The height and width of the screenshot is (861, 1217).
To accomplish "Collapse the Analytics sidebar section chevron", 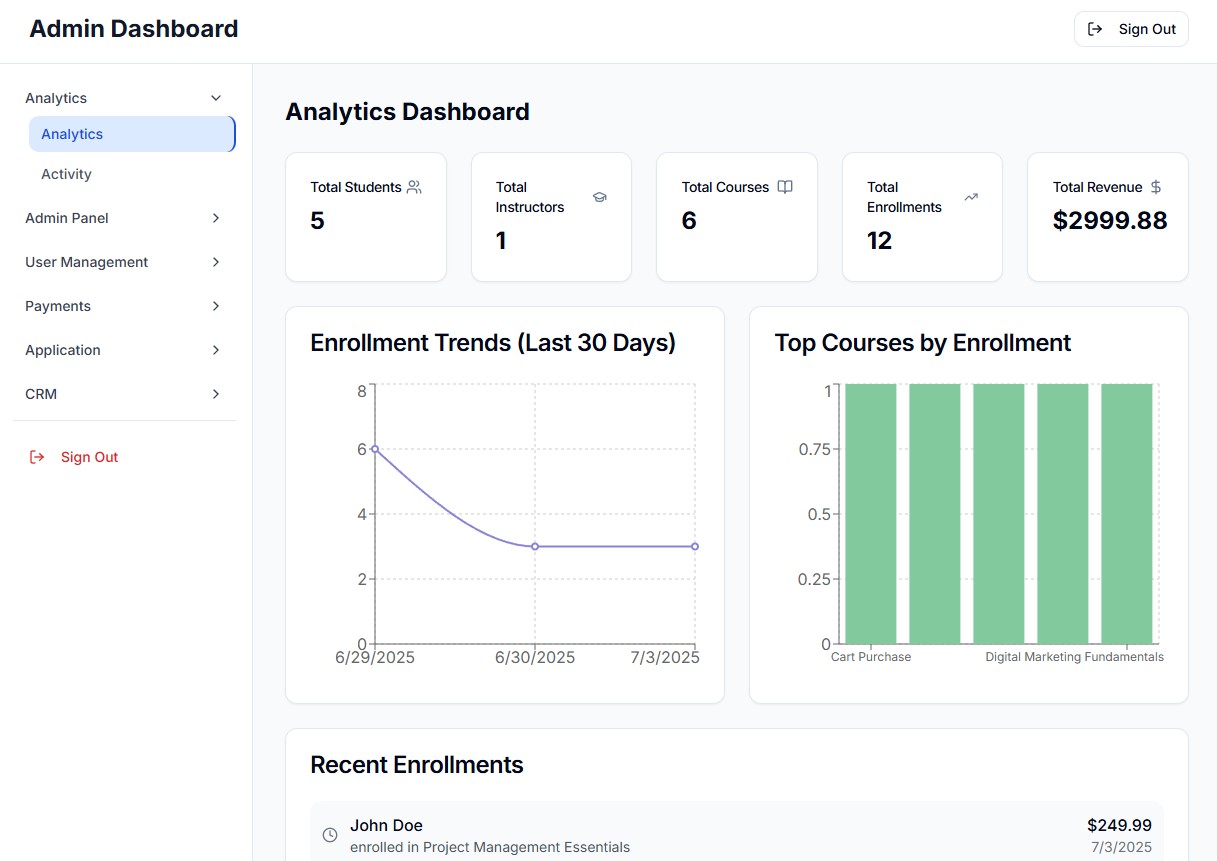I will [x=215, y=98].
